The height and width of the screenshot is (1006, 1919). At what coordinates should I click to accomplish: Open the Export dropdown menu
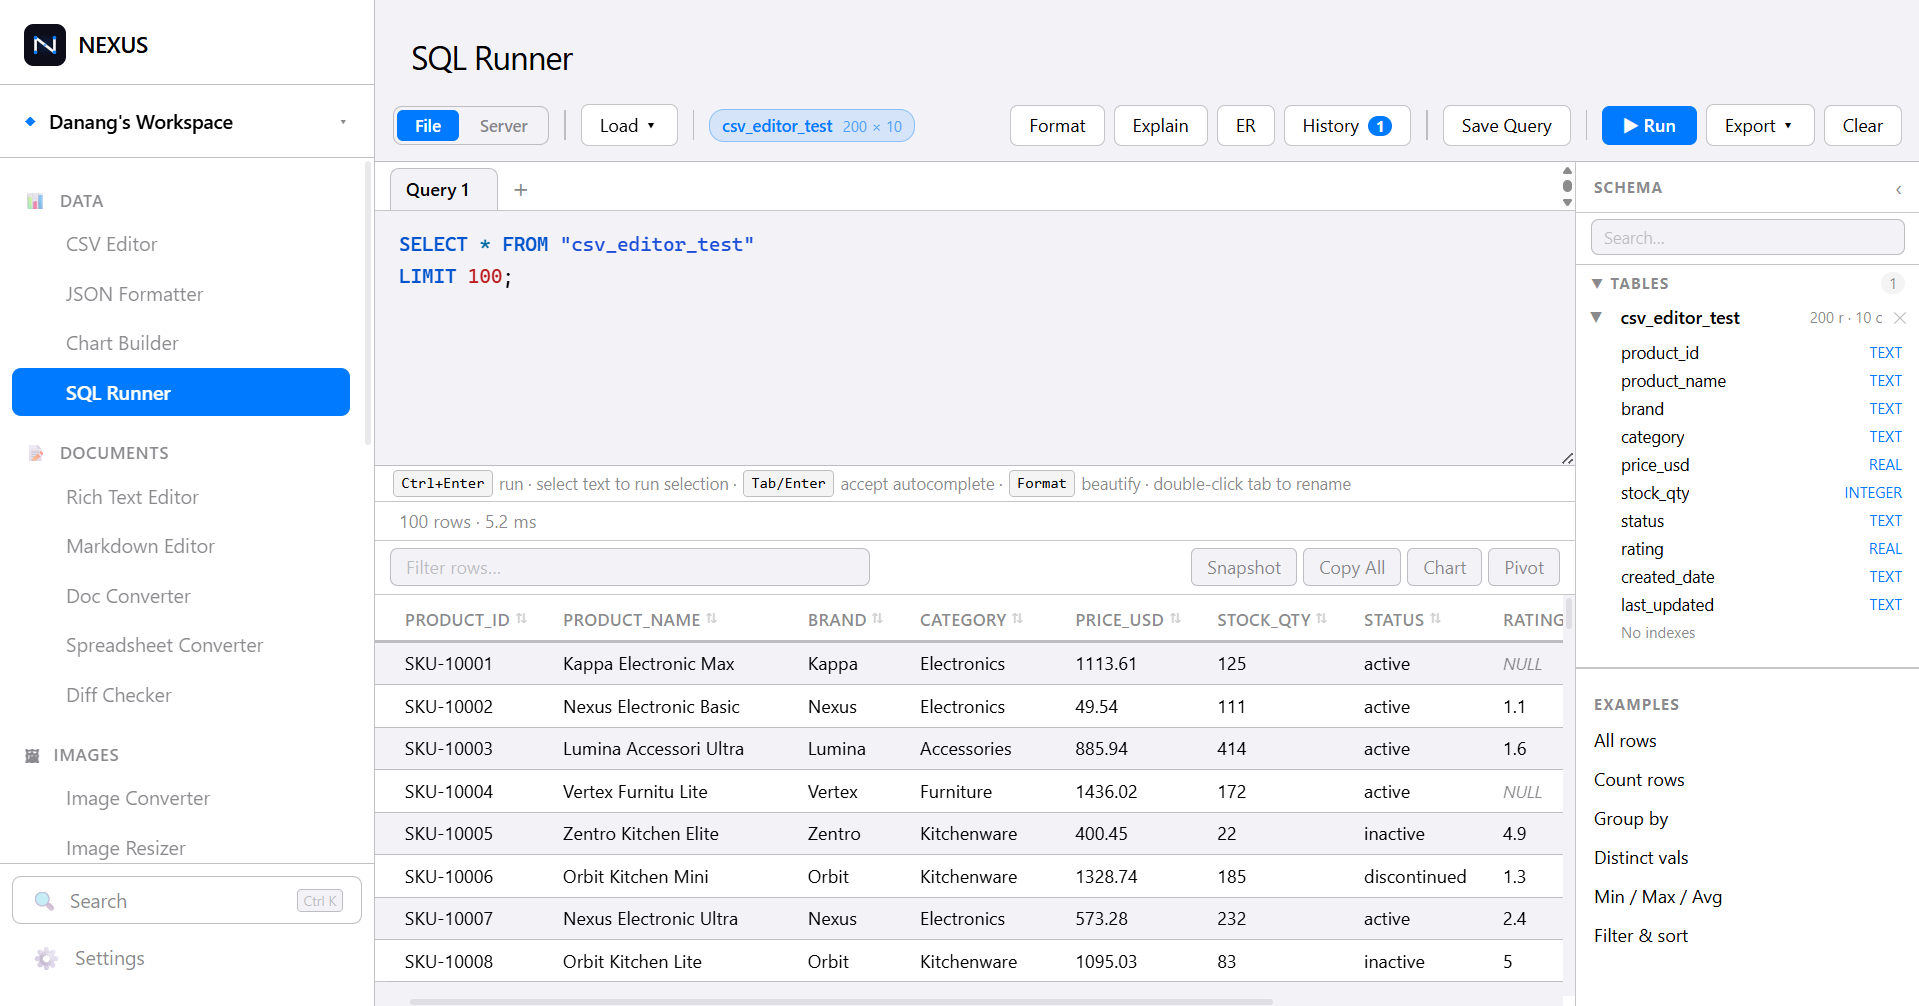(x=1759, y=126)
